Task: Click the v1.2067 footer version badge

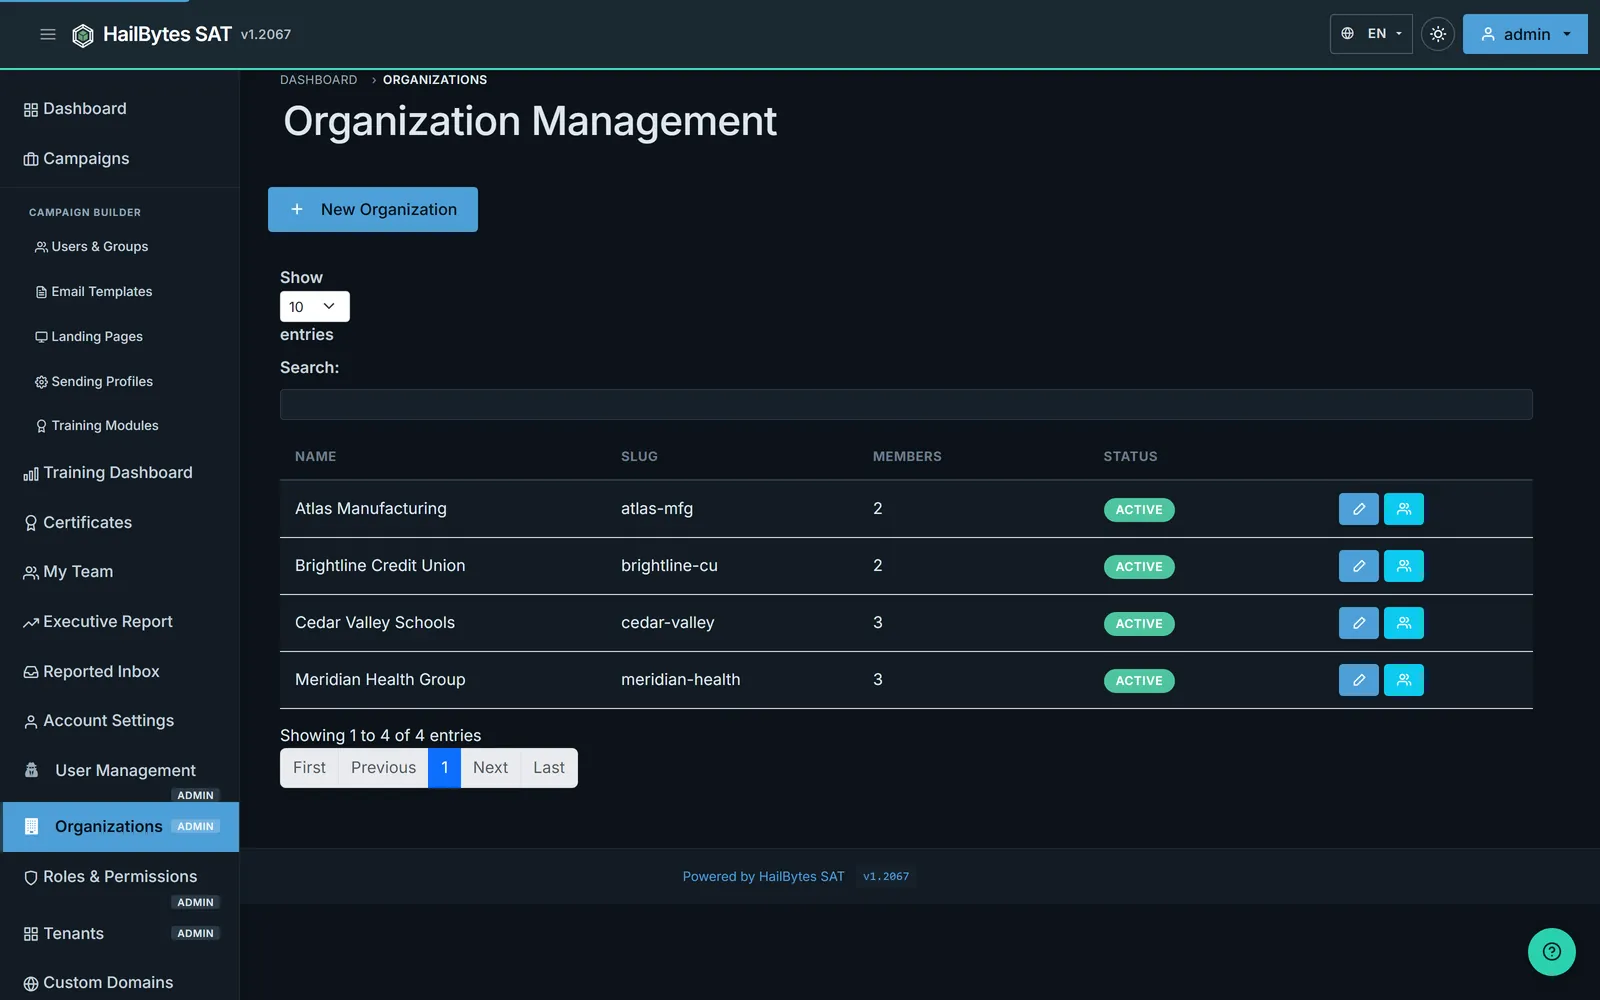Action: point(886,877)
